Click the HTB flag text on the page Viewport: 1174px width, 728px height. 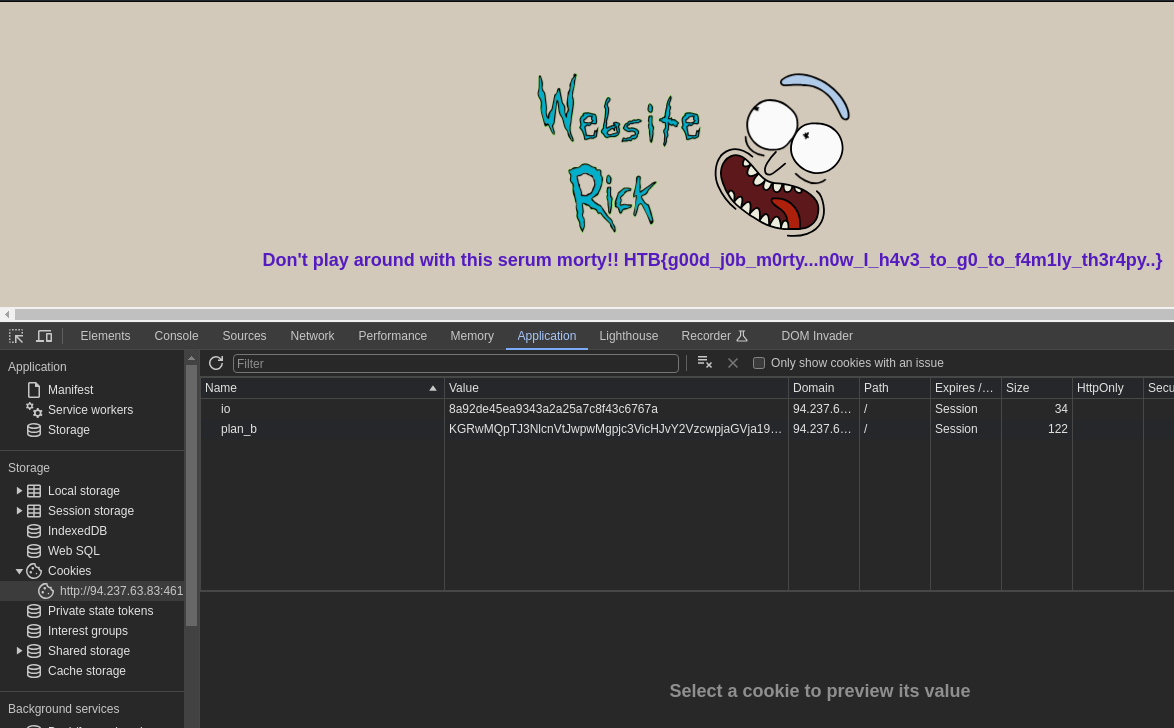[892, 260]
